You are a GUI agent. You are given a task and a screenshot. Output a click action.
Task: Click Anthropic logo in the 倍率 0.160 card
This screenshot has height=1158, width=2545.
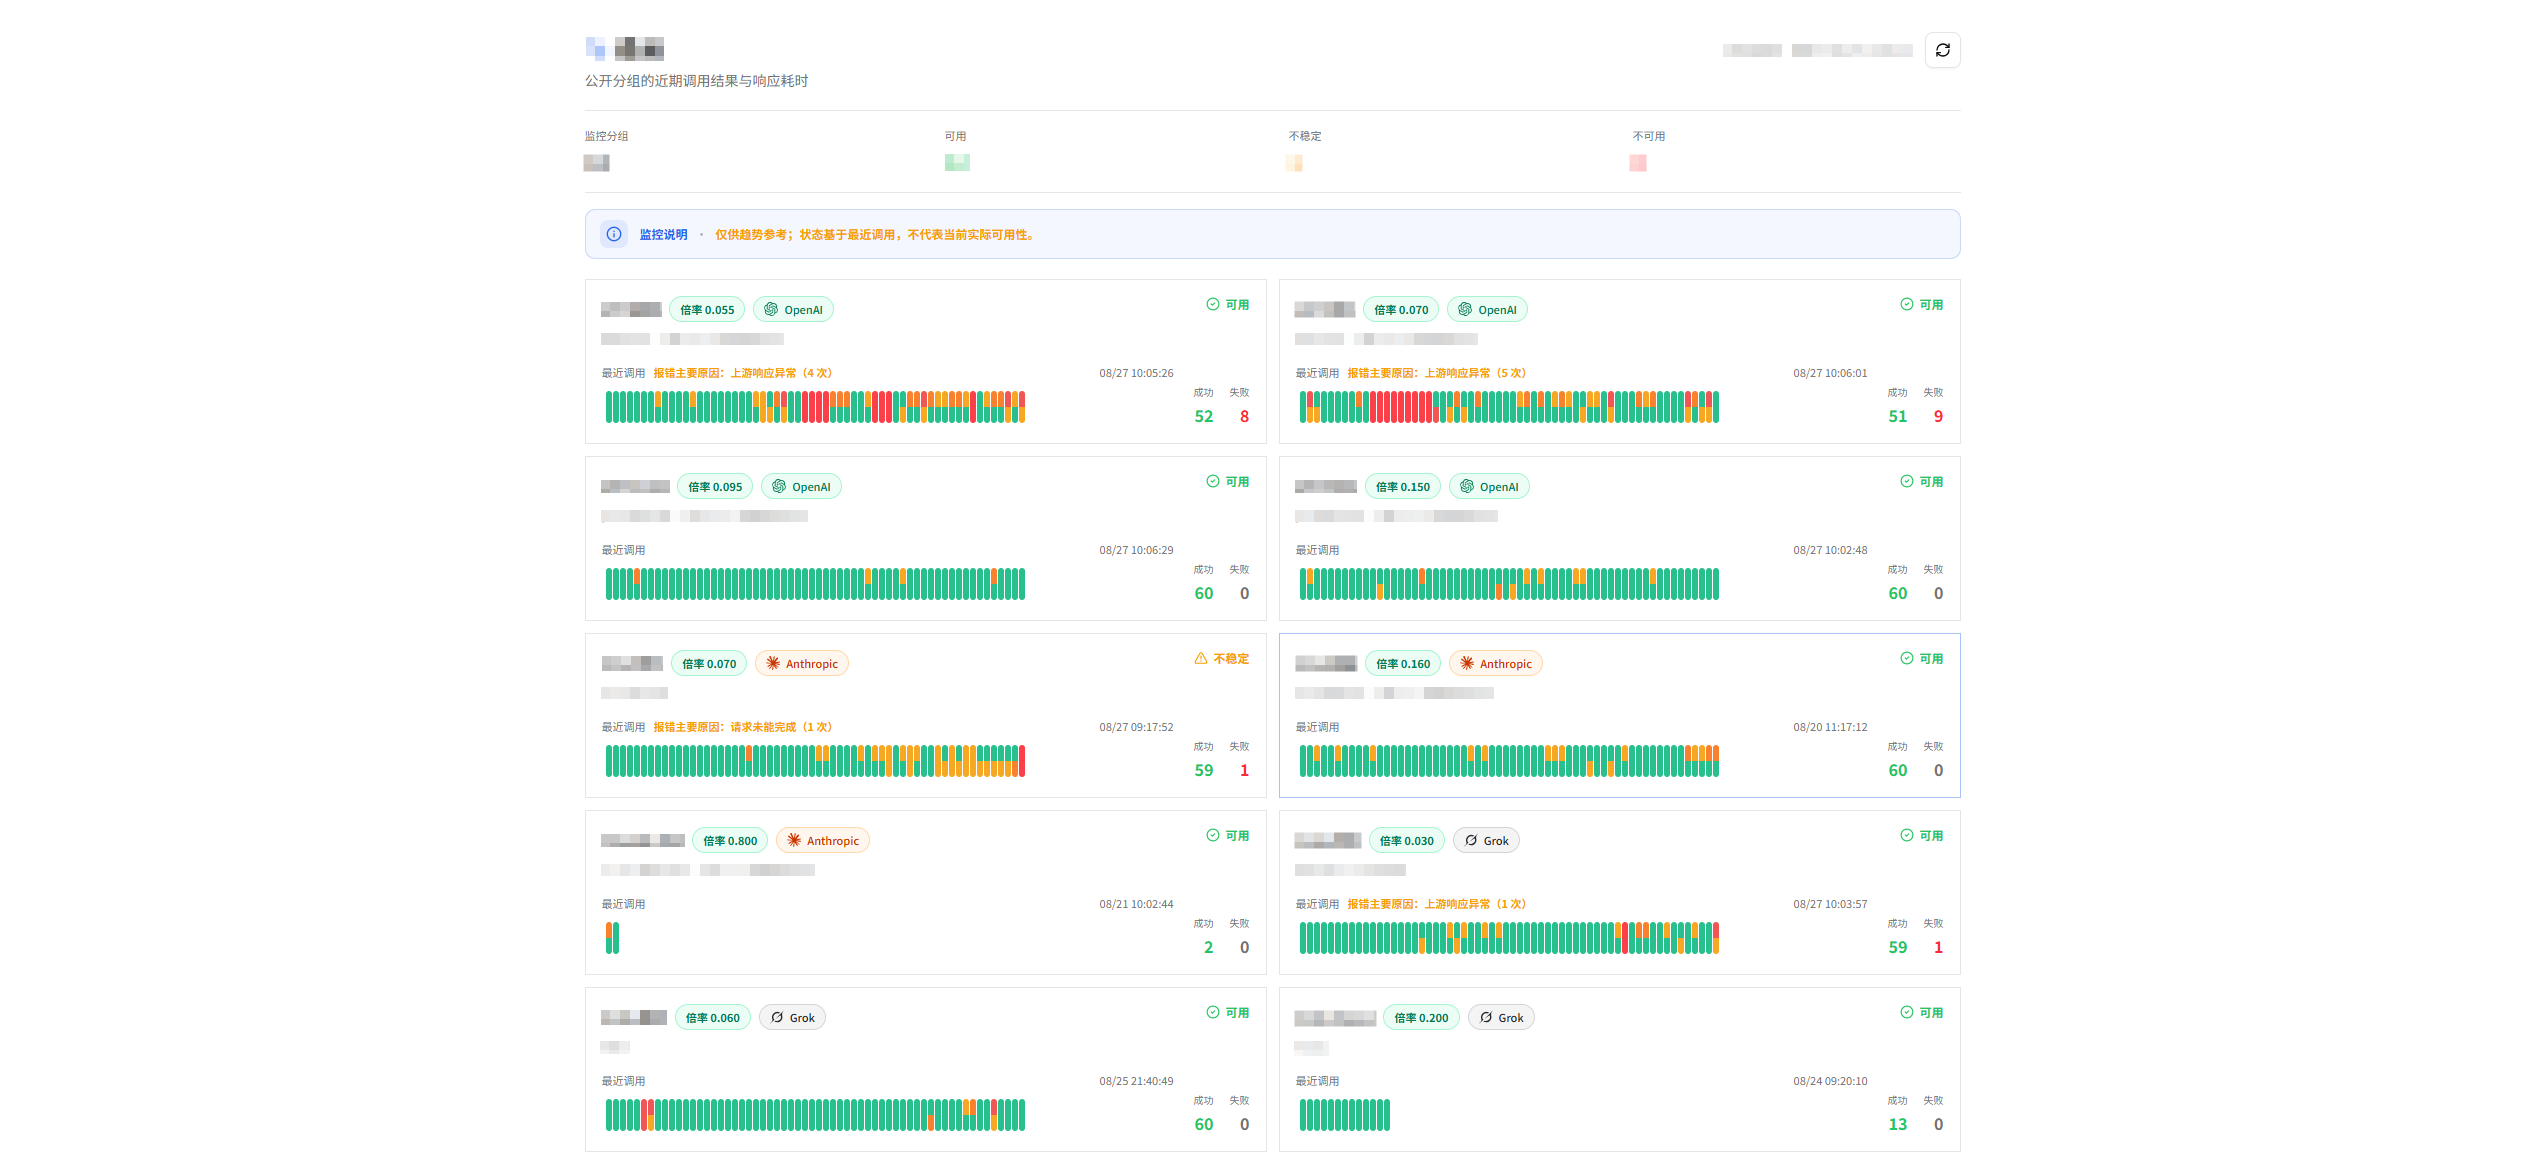[x=1467, y=664]
